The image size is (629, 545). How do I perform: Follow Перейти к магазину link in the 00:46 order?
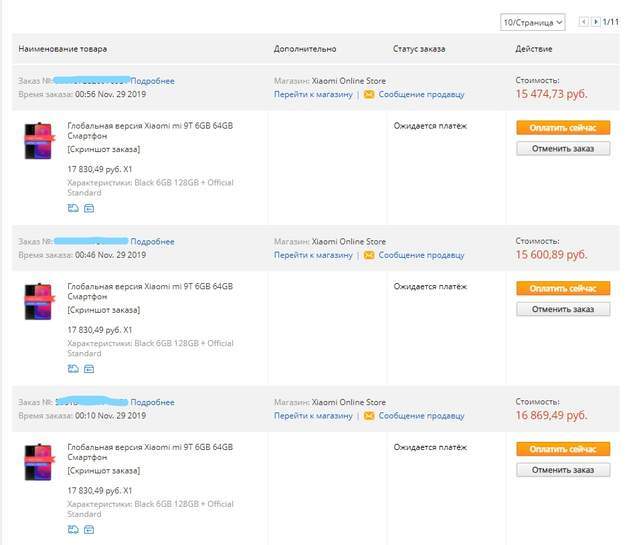(x=313, y=255)
